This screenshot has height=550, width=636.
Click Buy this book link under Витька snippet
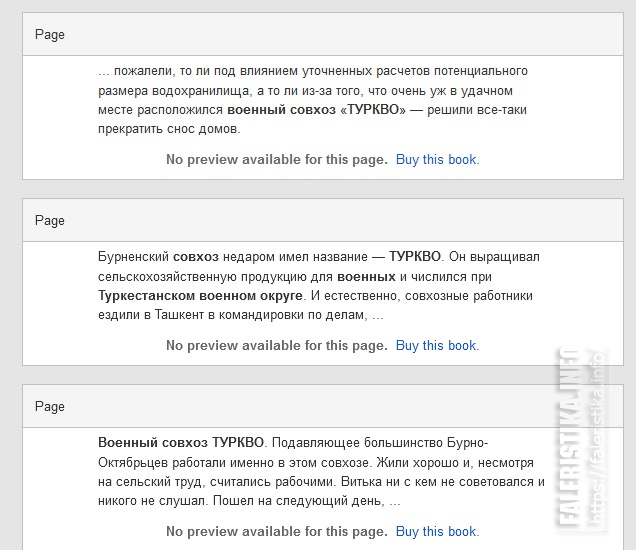(437, 531)
